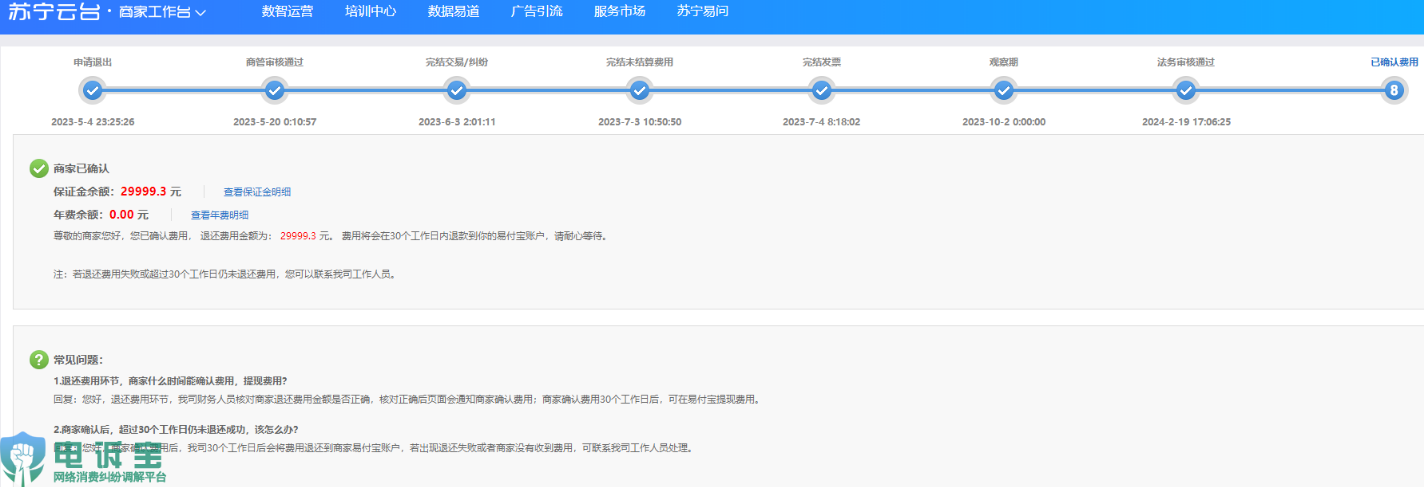
Task: Click the 完结未结算费用 step checkmark icon
Action: [x=639, y=91]
